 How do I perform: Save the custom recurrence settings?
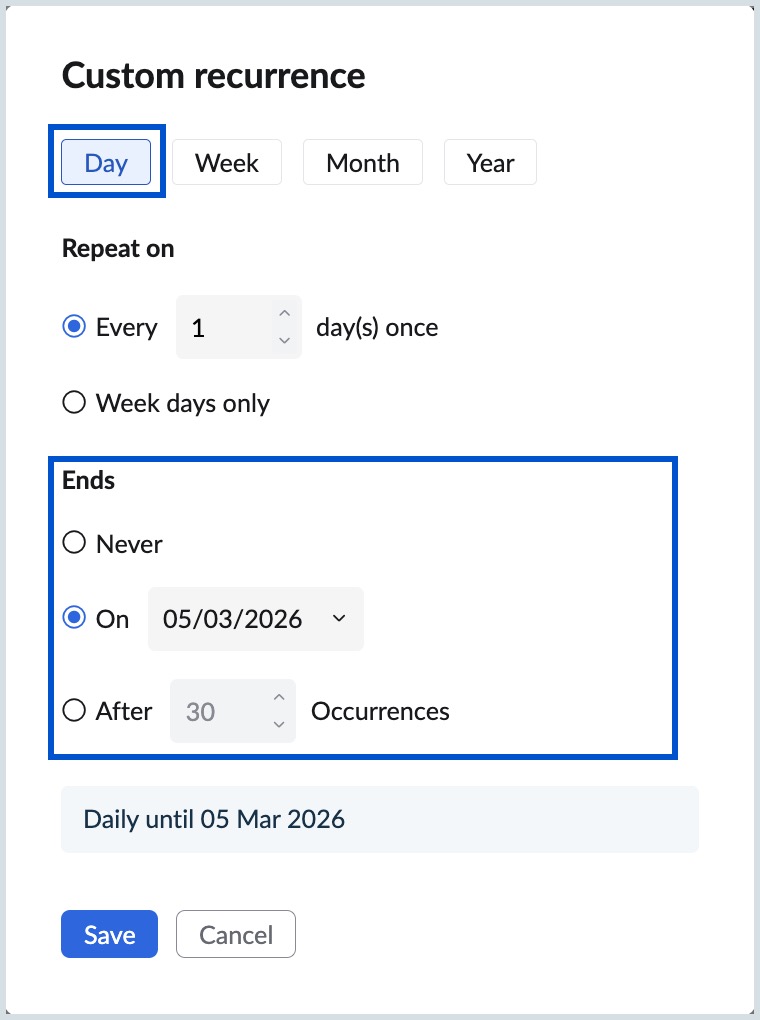pos(109,934)
